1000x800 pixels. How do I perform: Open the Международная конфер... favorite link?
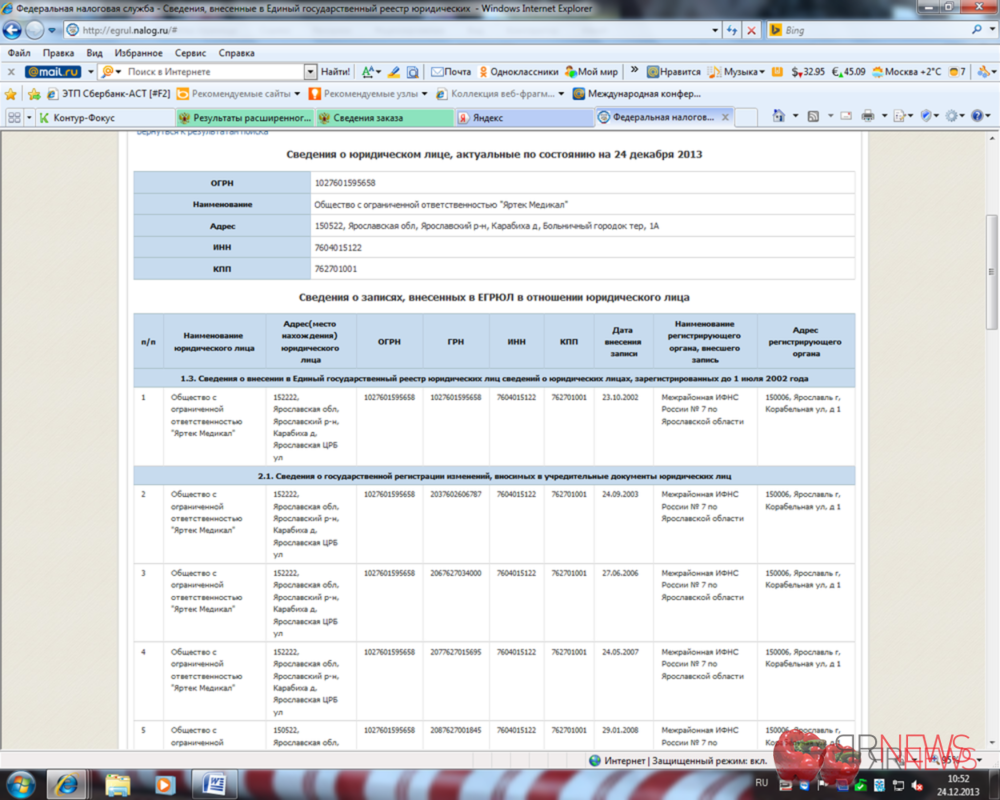[637, 94]
